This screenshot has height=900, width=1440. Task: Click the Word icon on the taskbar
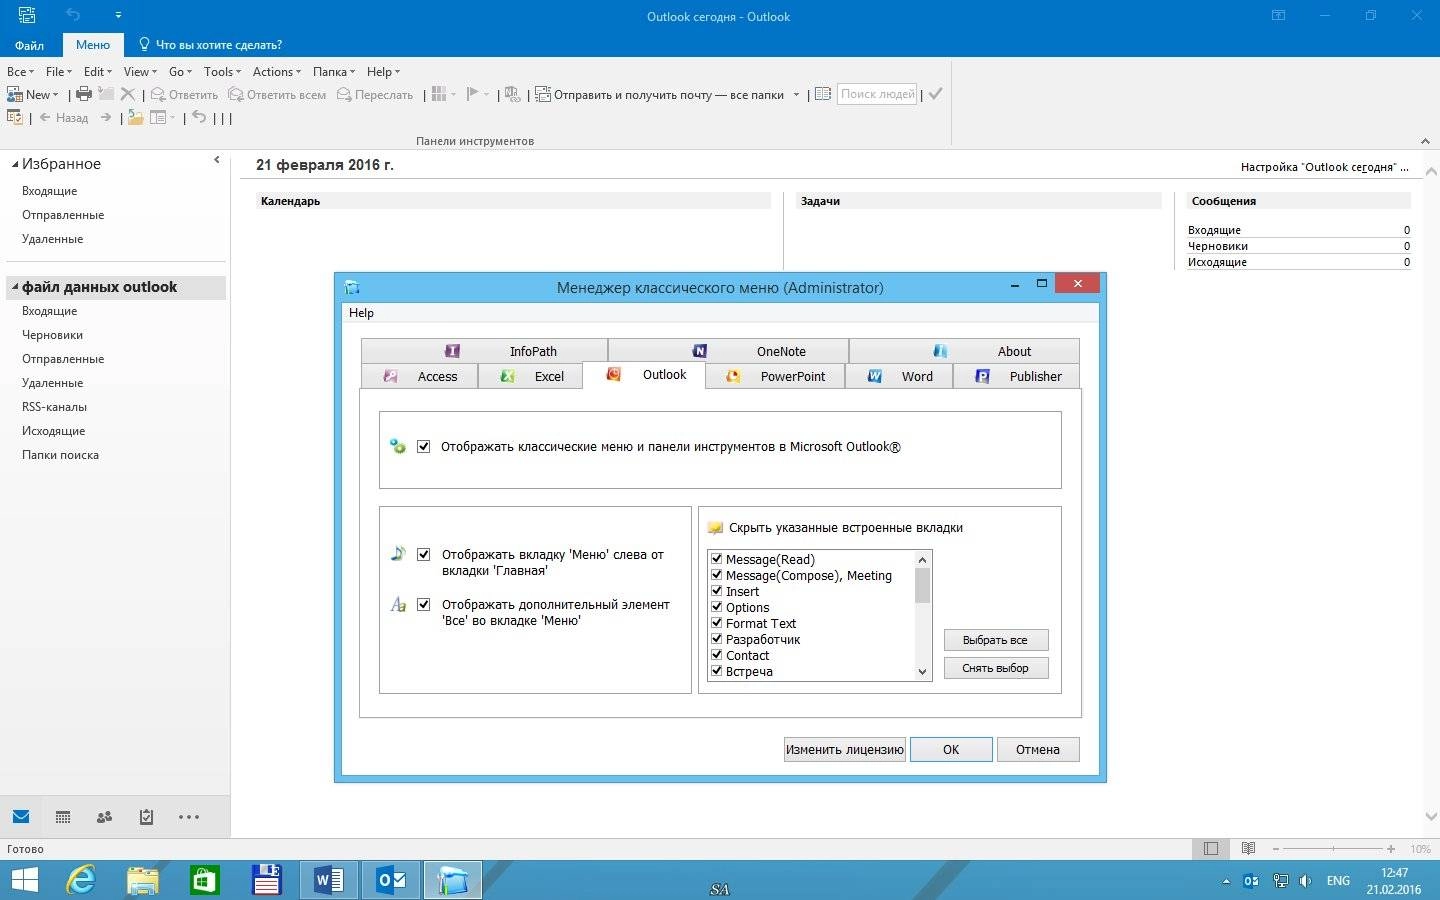pos(329,880)
